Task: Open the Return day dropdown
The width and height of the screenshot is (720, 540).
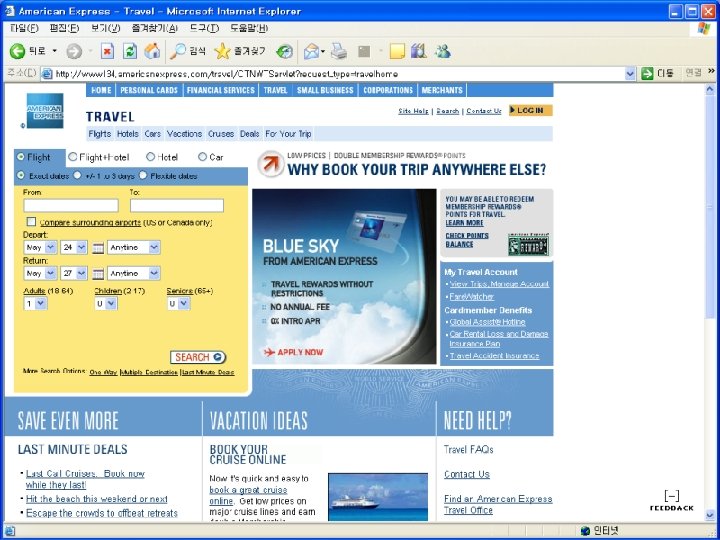Action: click(x=74, y=274)
